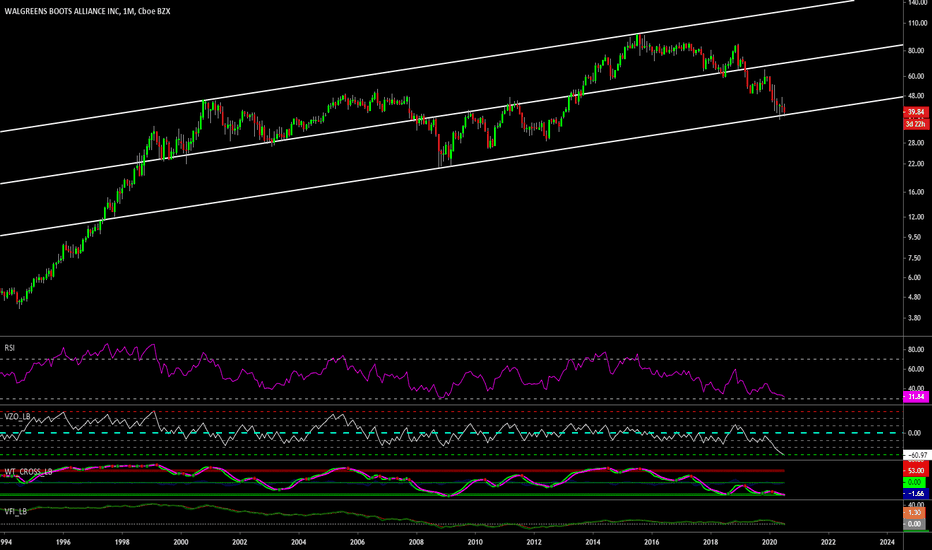Select the VZO_LB indicator label
Viewport: 932px width, 550px height.
(17, 416)
